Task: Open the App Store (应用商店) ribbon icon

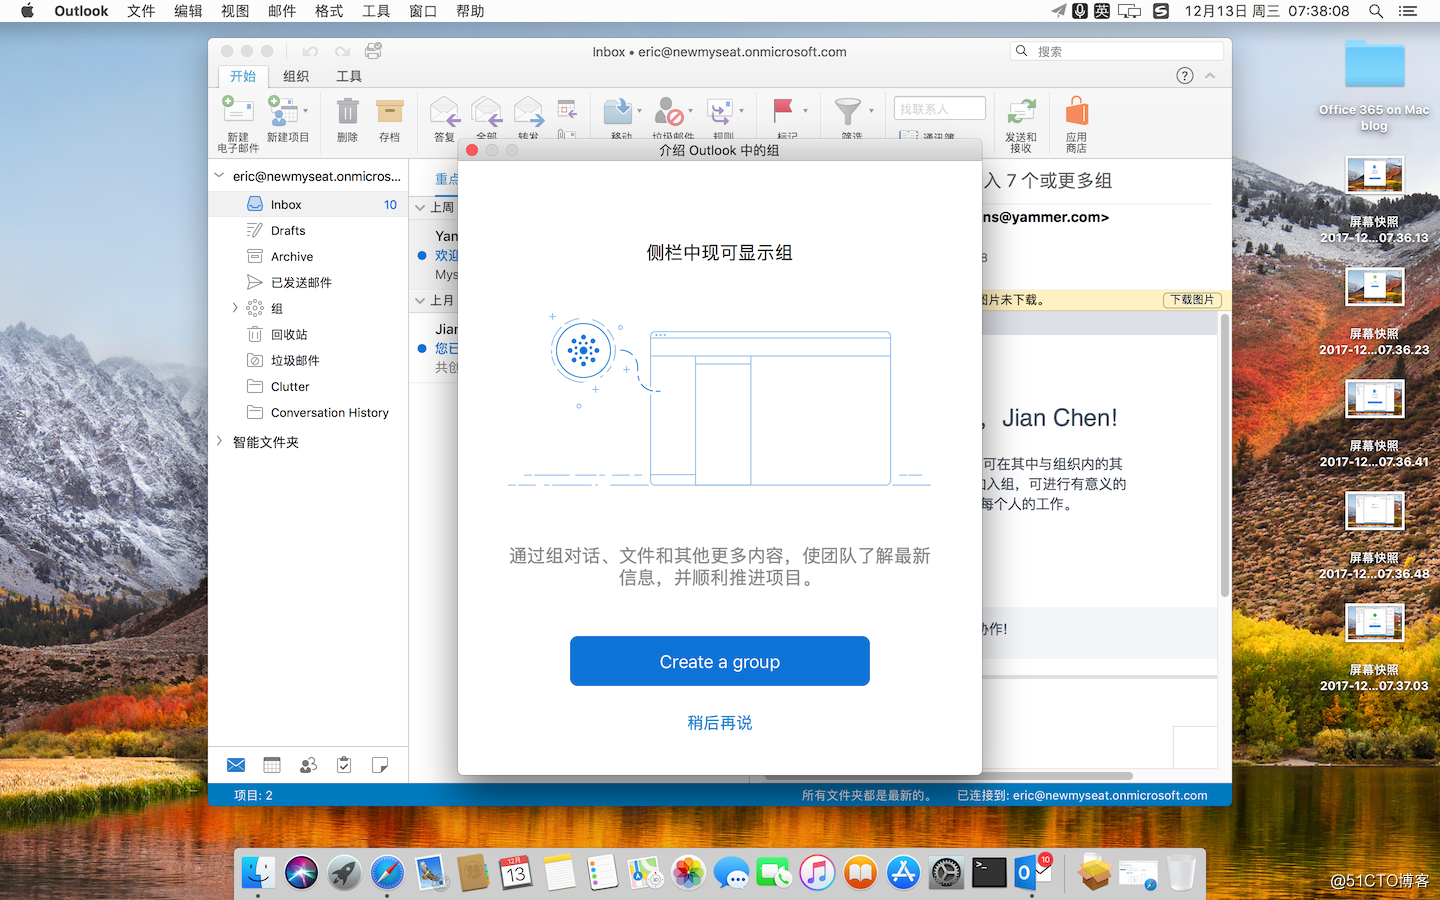Action: pos(1076,111)
